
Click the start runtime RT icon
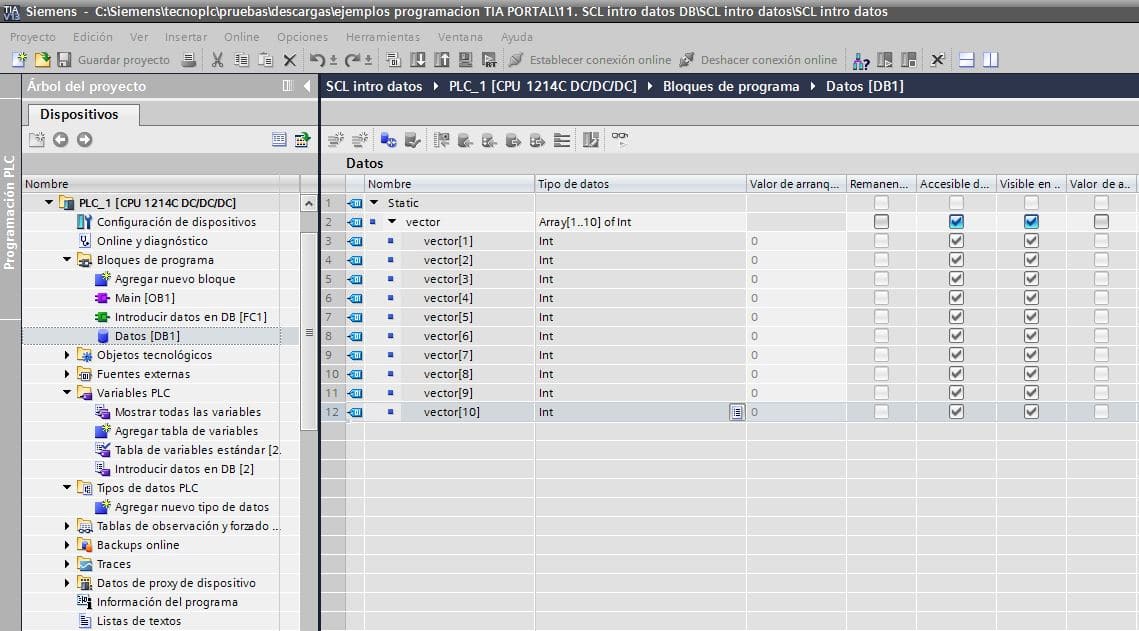(x=489, y=60)
